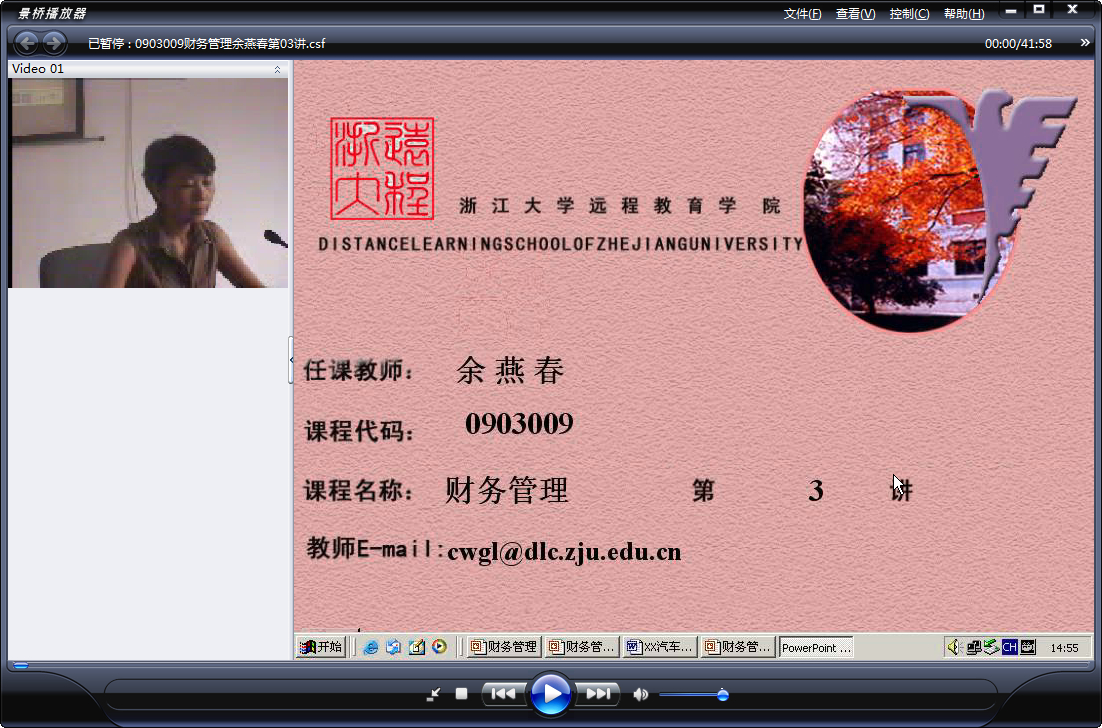Click the tray network computers icon
Viewport: 1102px width, 728px height.
tap(973, 647)
